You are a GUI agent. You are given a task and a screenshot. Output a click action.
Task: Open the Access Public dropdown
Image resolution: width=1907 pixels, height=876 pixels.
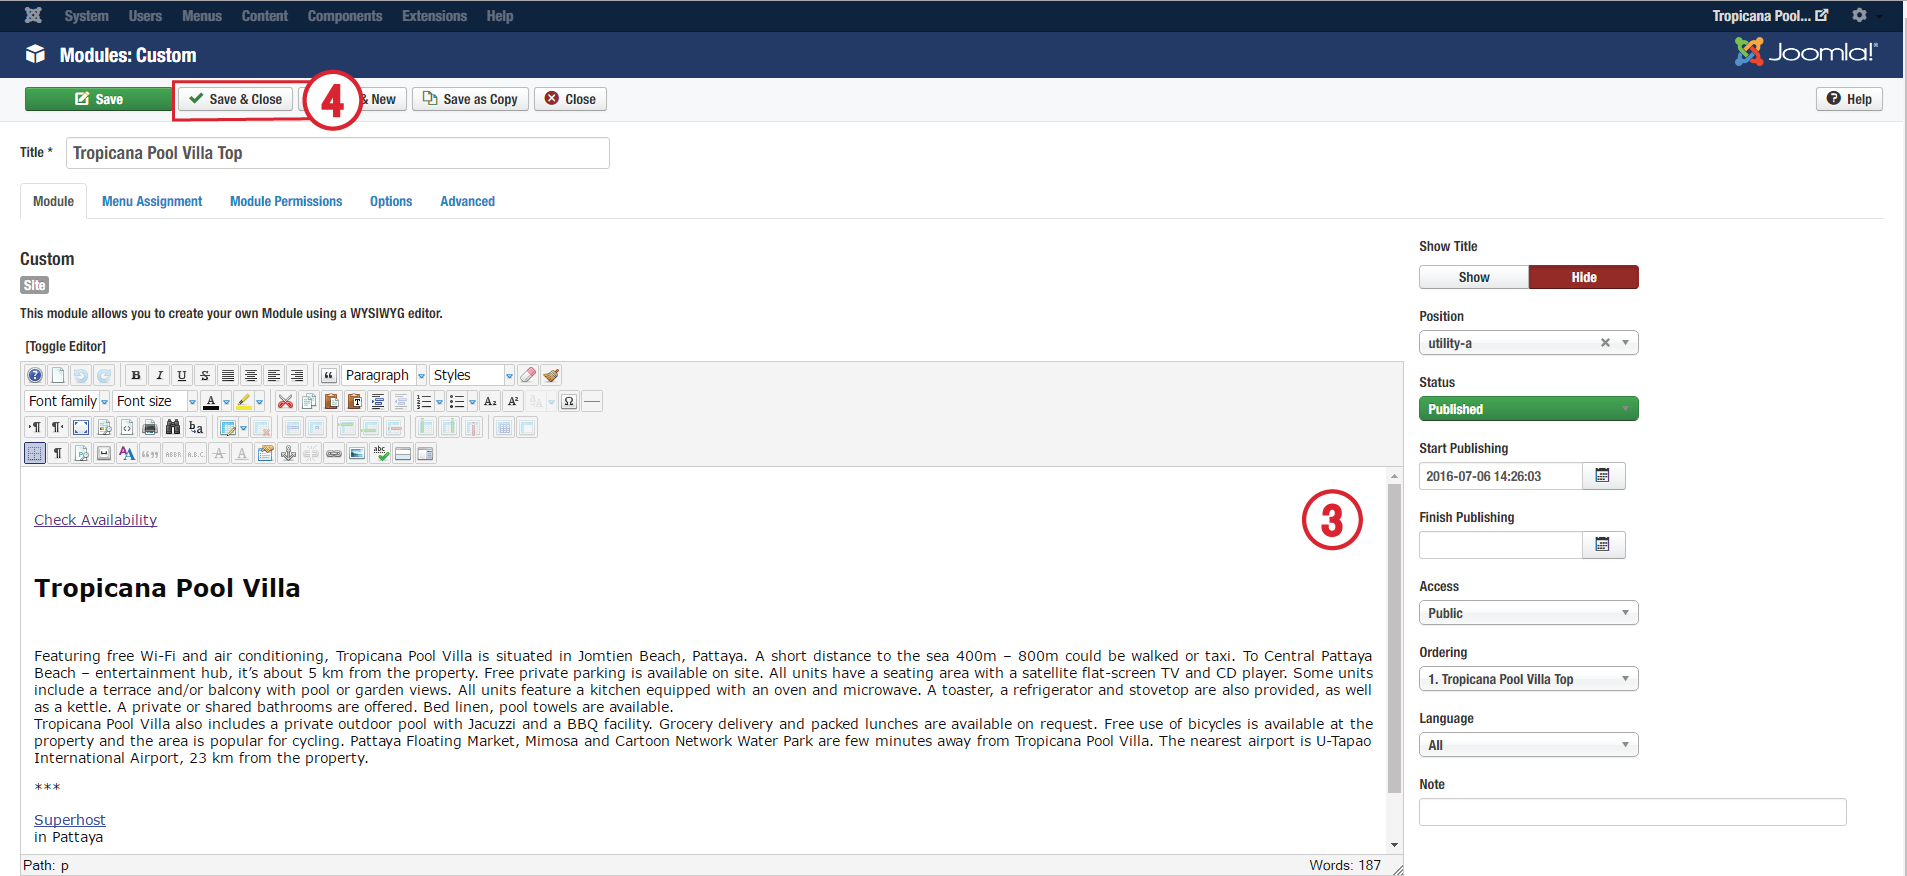pos(1528,613)
